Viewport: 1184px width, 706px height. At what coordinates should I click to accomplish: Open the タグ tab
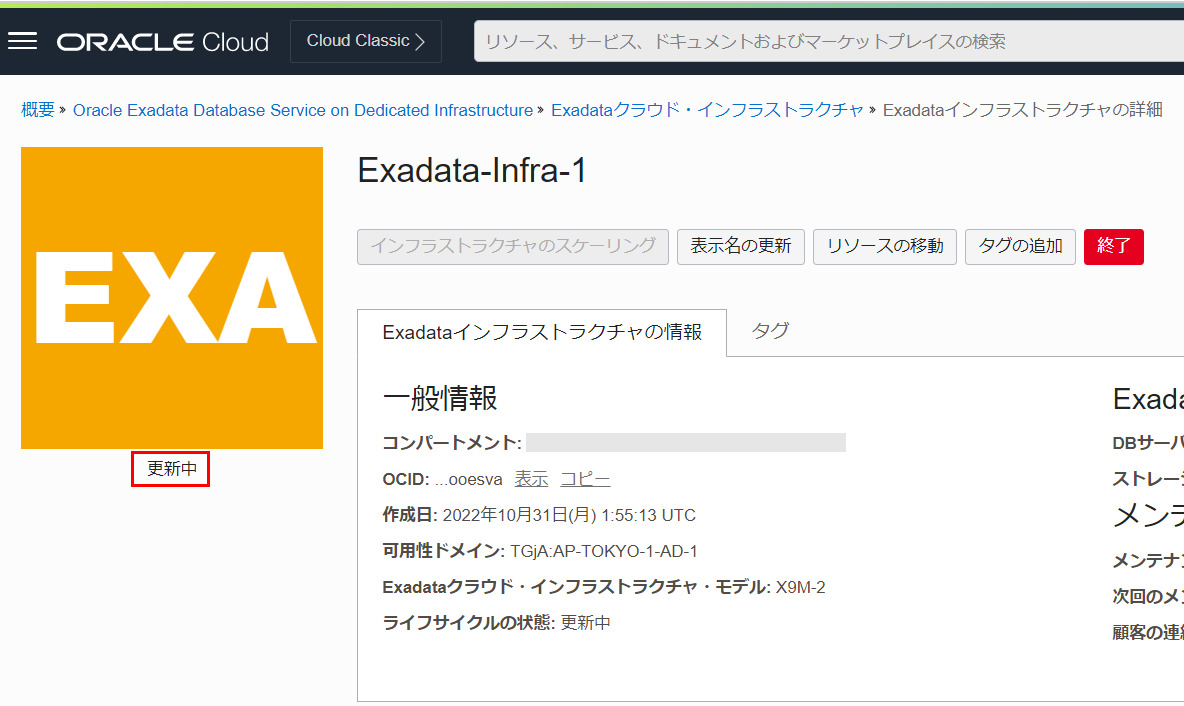pyautogui.click(x=770, y=331)
